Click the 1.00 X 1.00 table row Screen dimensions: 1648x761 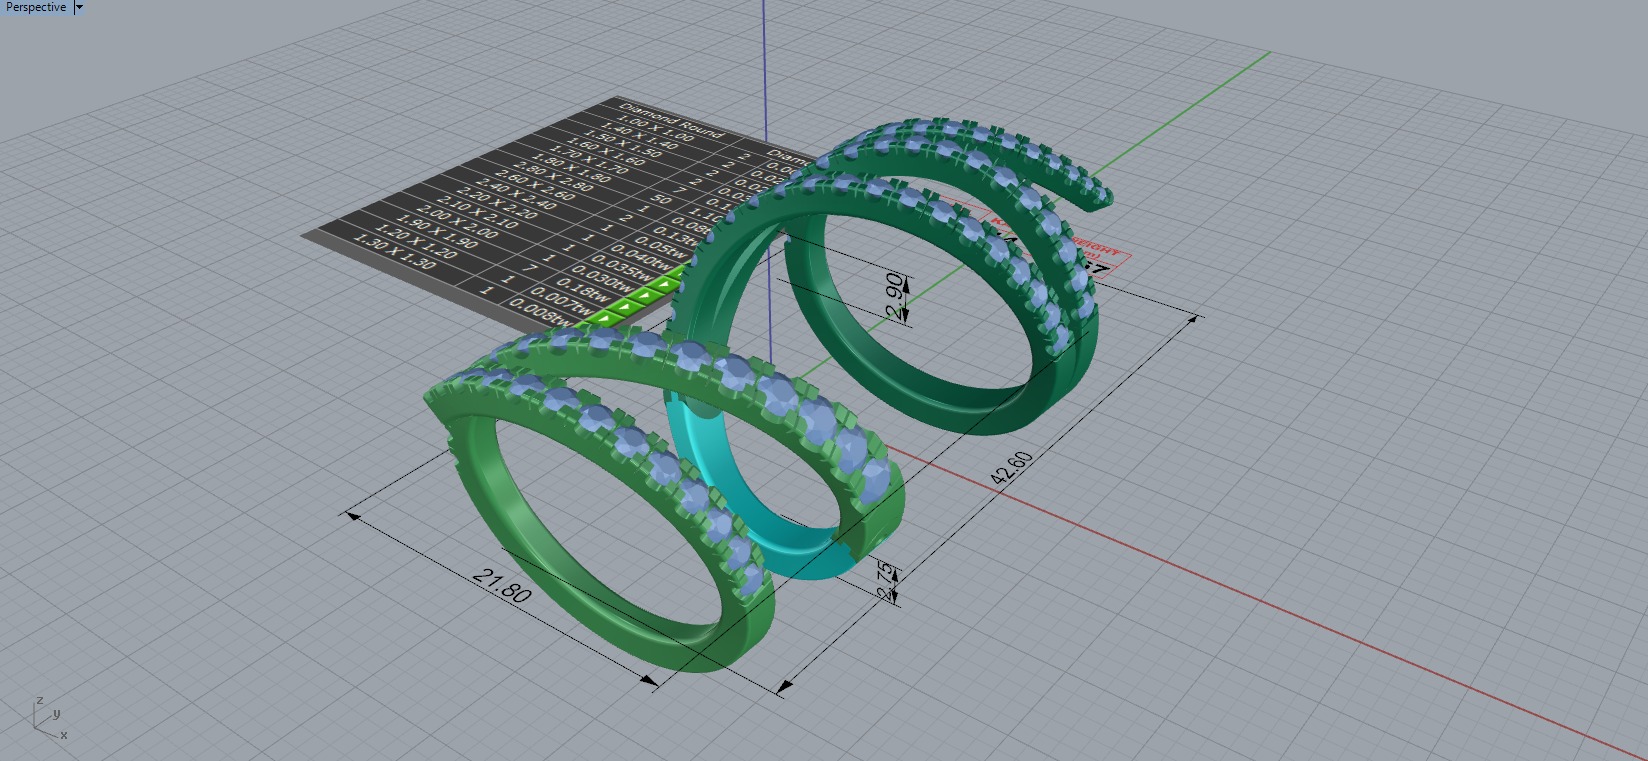(656, 127)
